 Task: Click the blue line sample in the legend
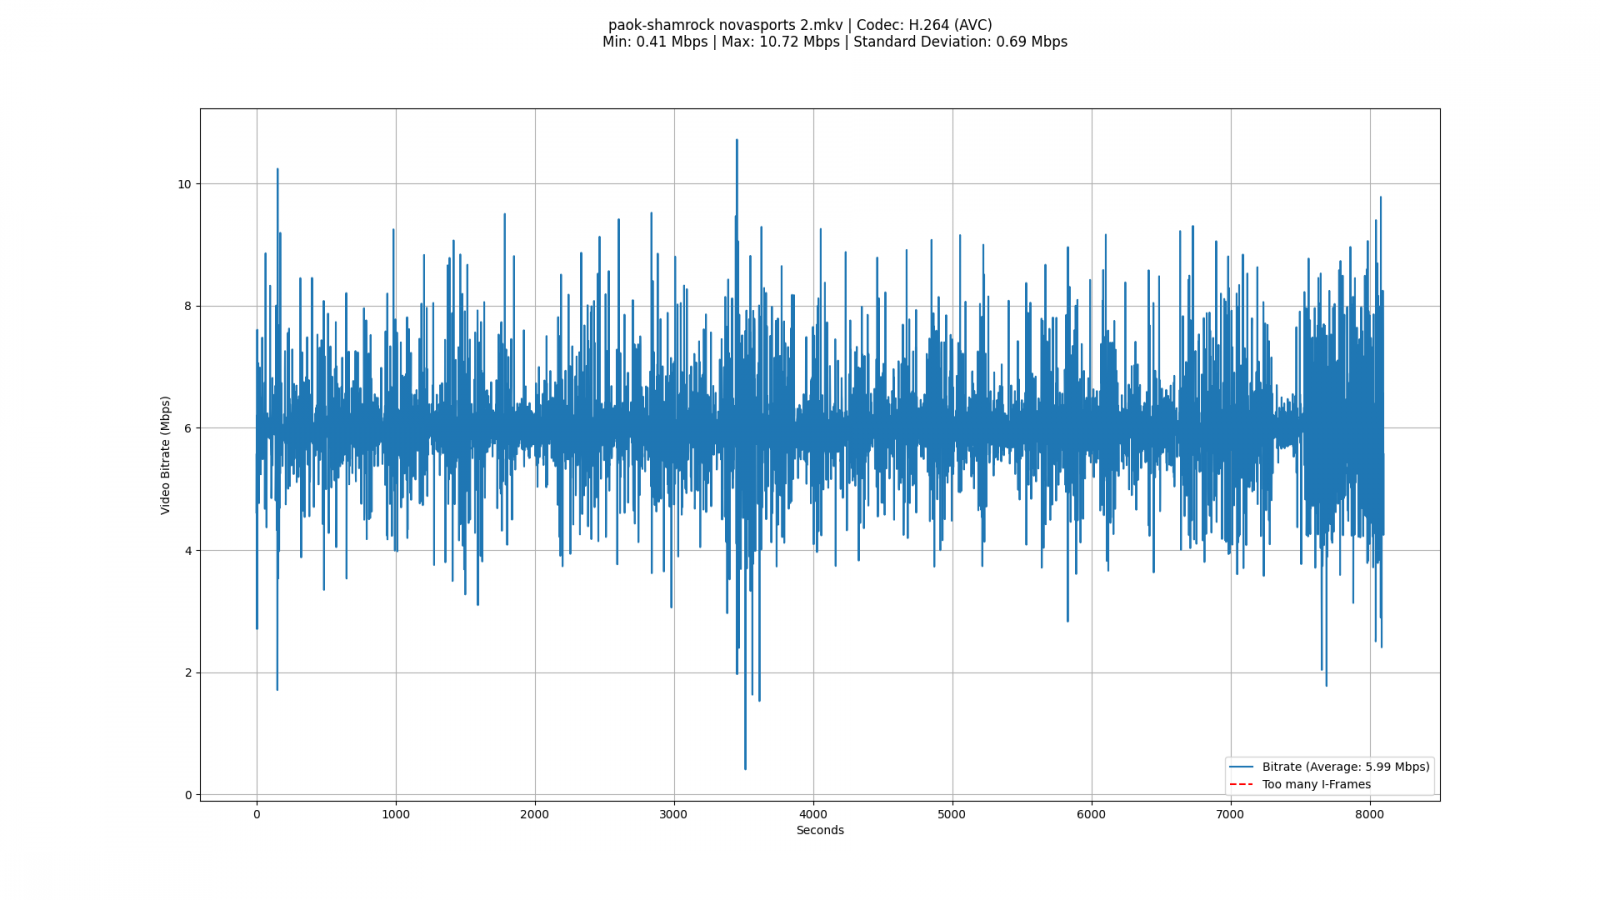1241,767
